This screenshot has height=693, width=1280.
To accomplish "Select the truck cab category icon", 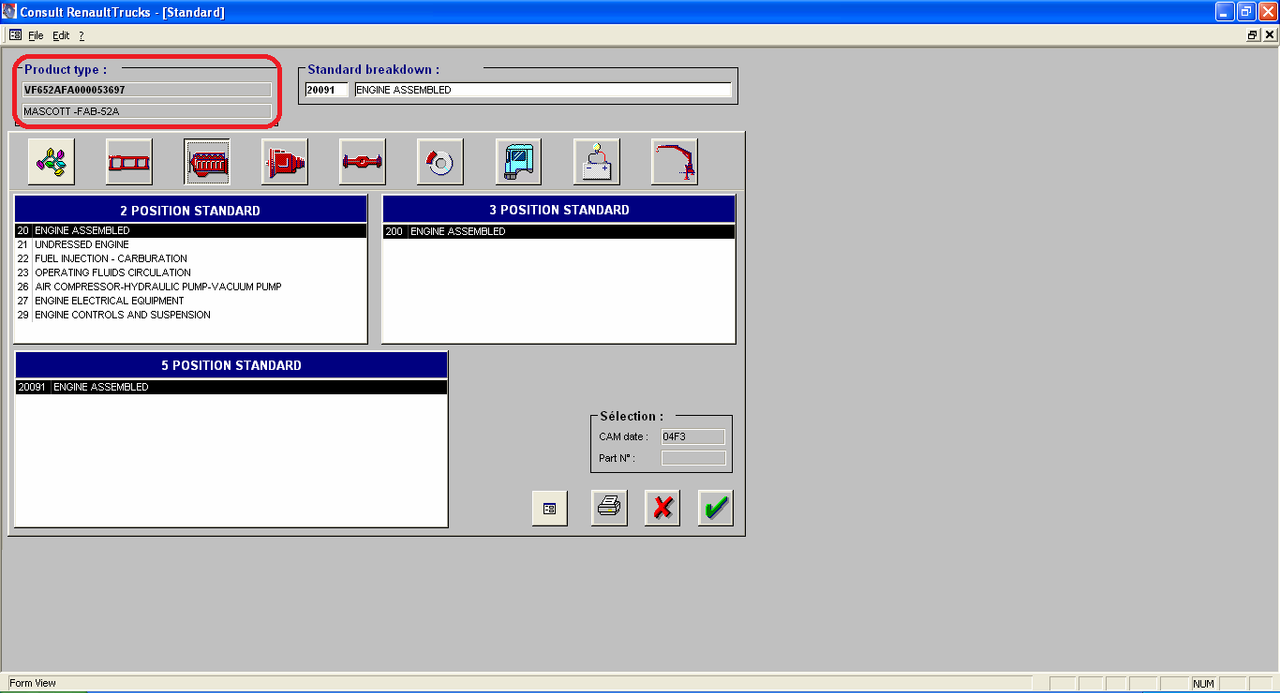I will [519, 161].
